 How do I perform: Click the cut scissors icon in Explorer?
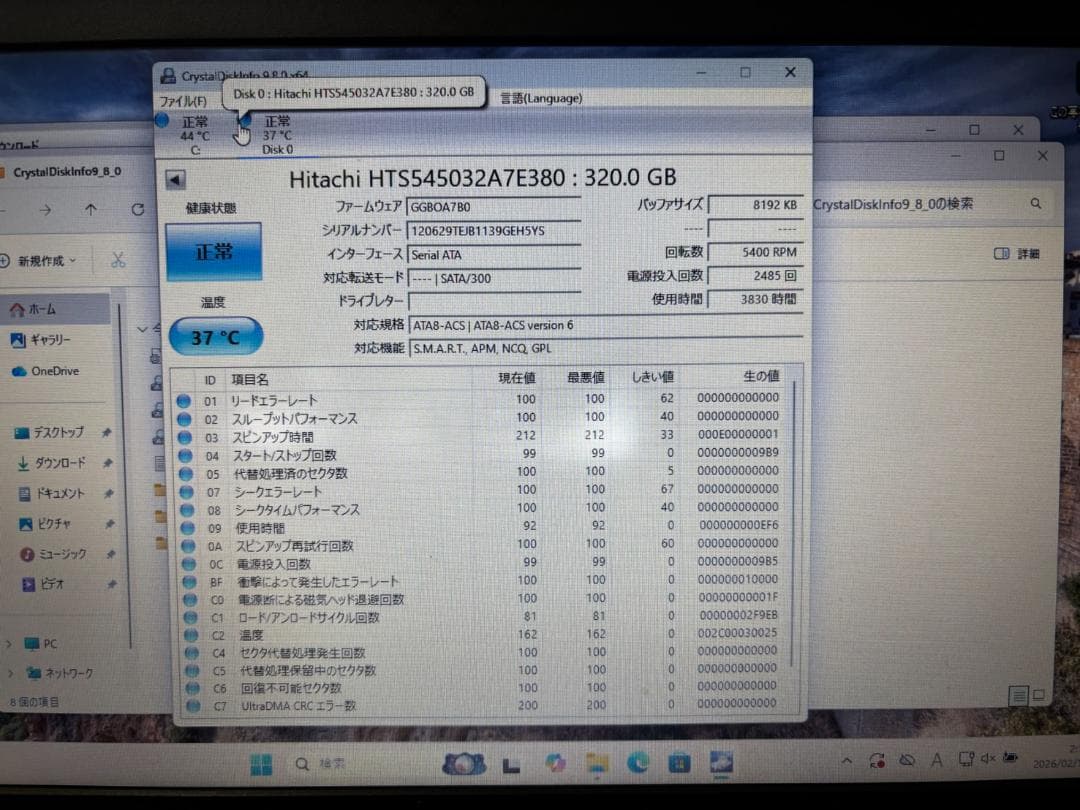click(118, 260)
